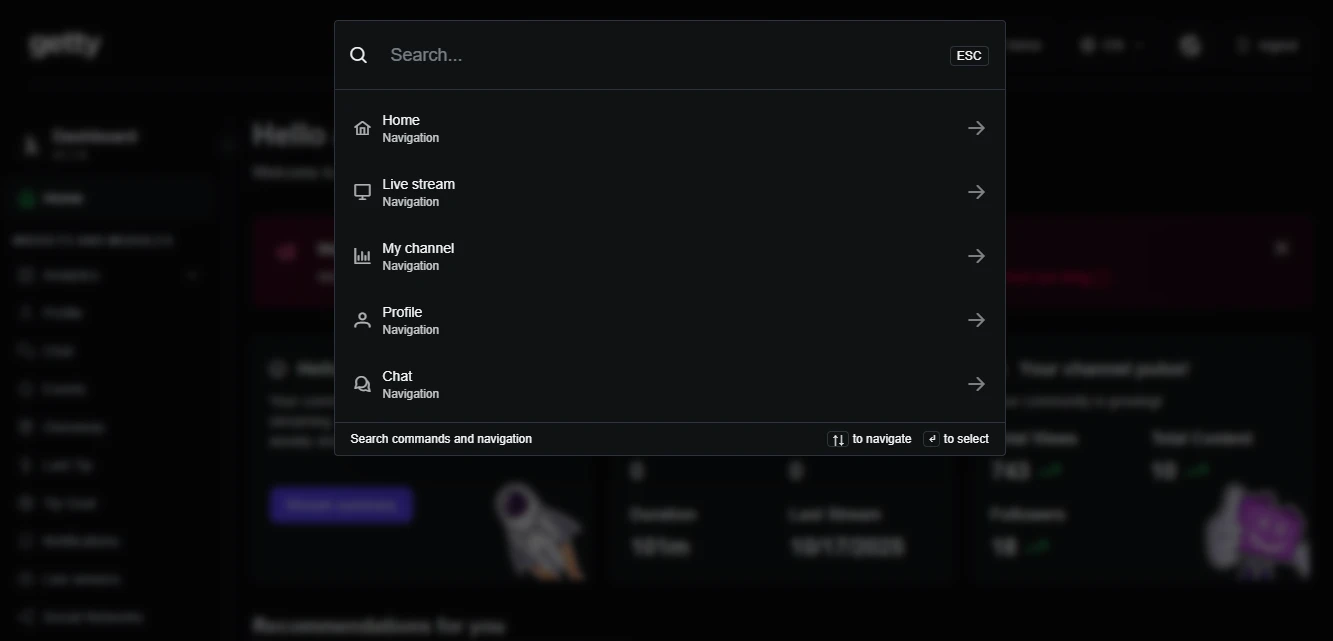This screenshot has width=1333, height=641.
Task: Click the arrow on the Chat row
Action: pos(977,384)
